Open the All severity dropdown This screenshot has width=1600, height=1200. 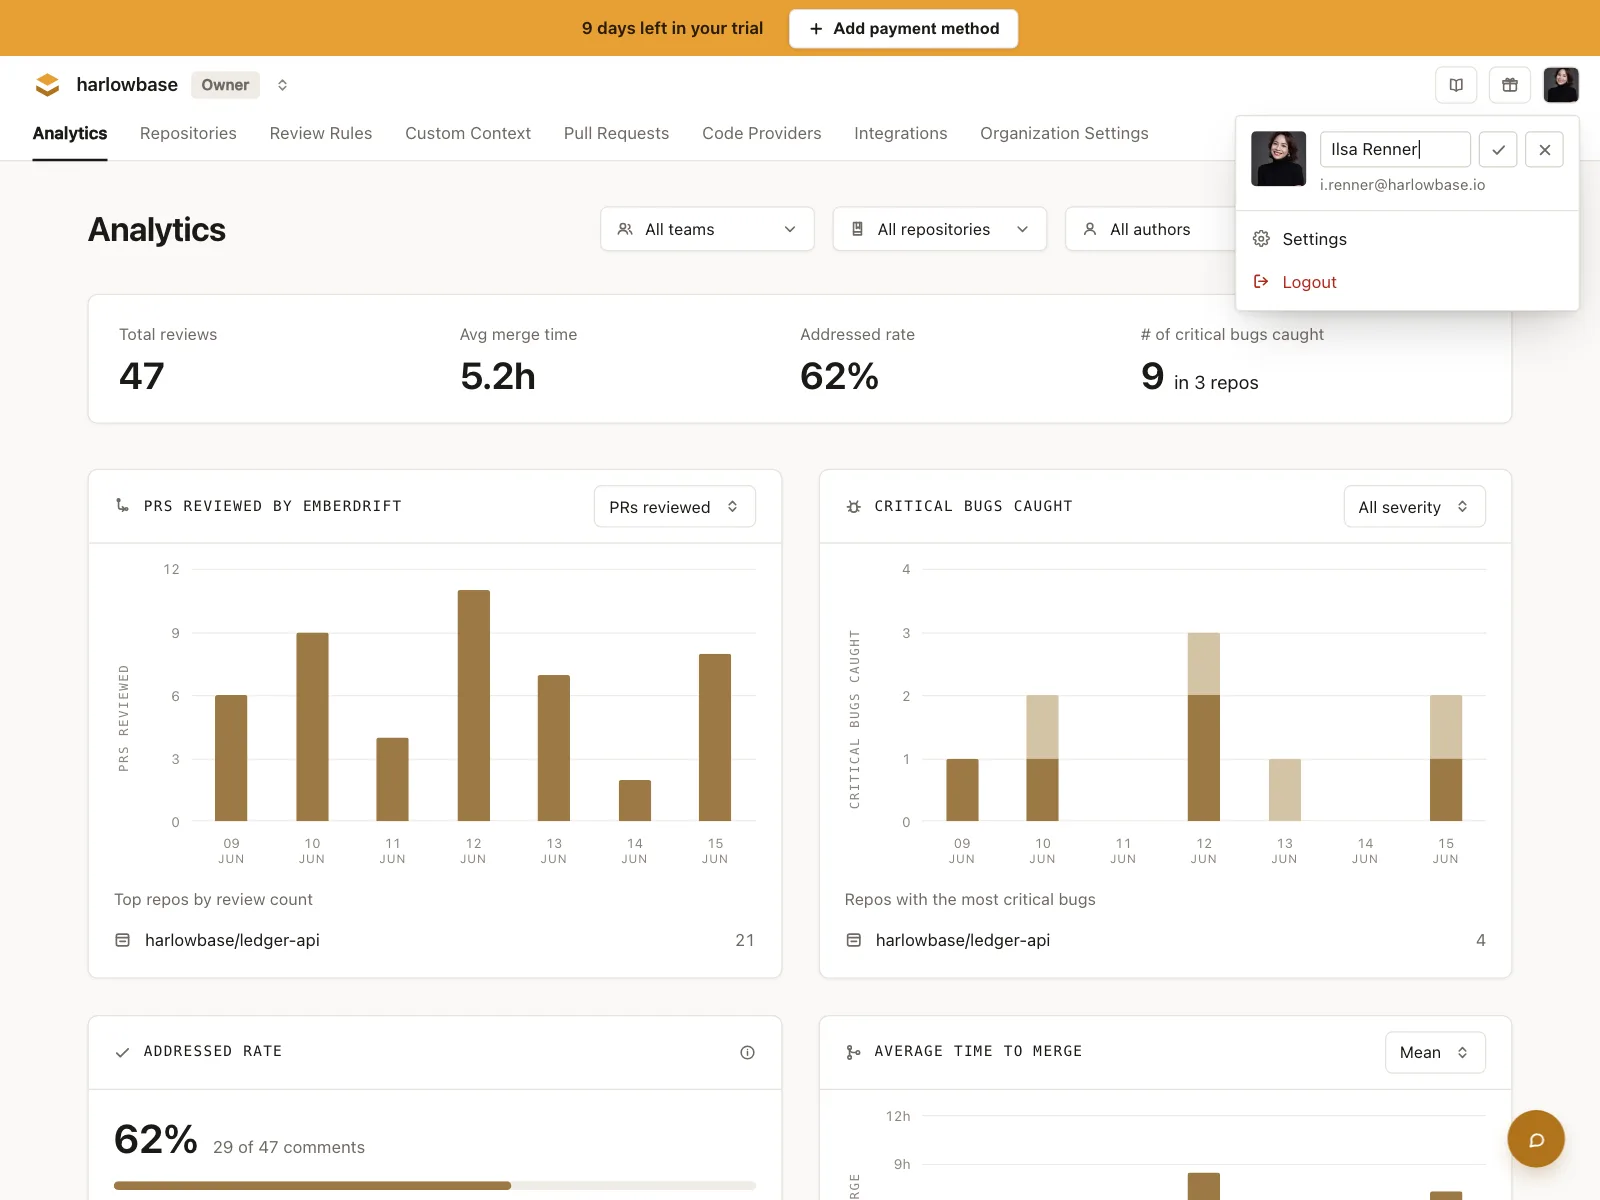coord(1415,507)
